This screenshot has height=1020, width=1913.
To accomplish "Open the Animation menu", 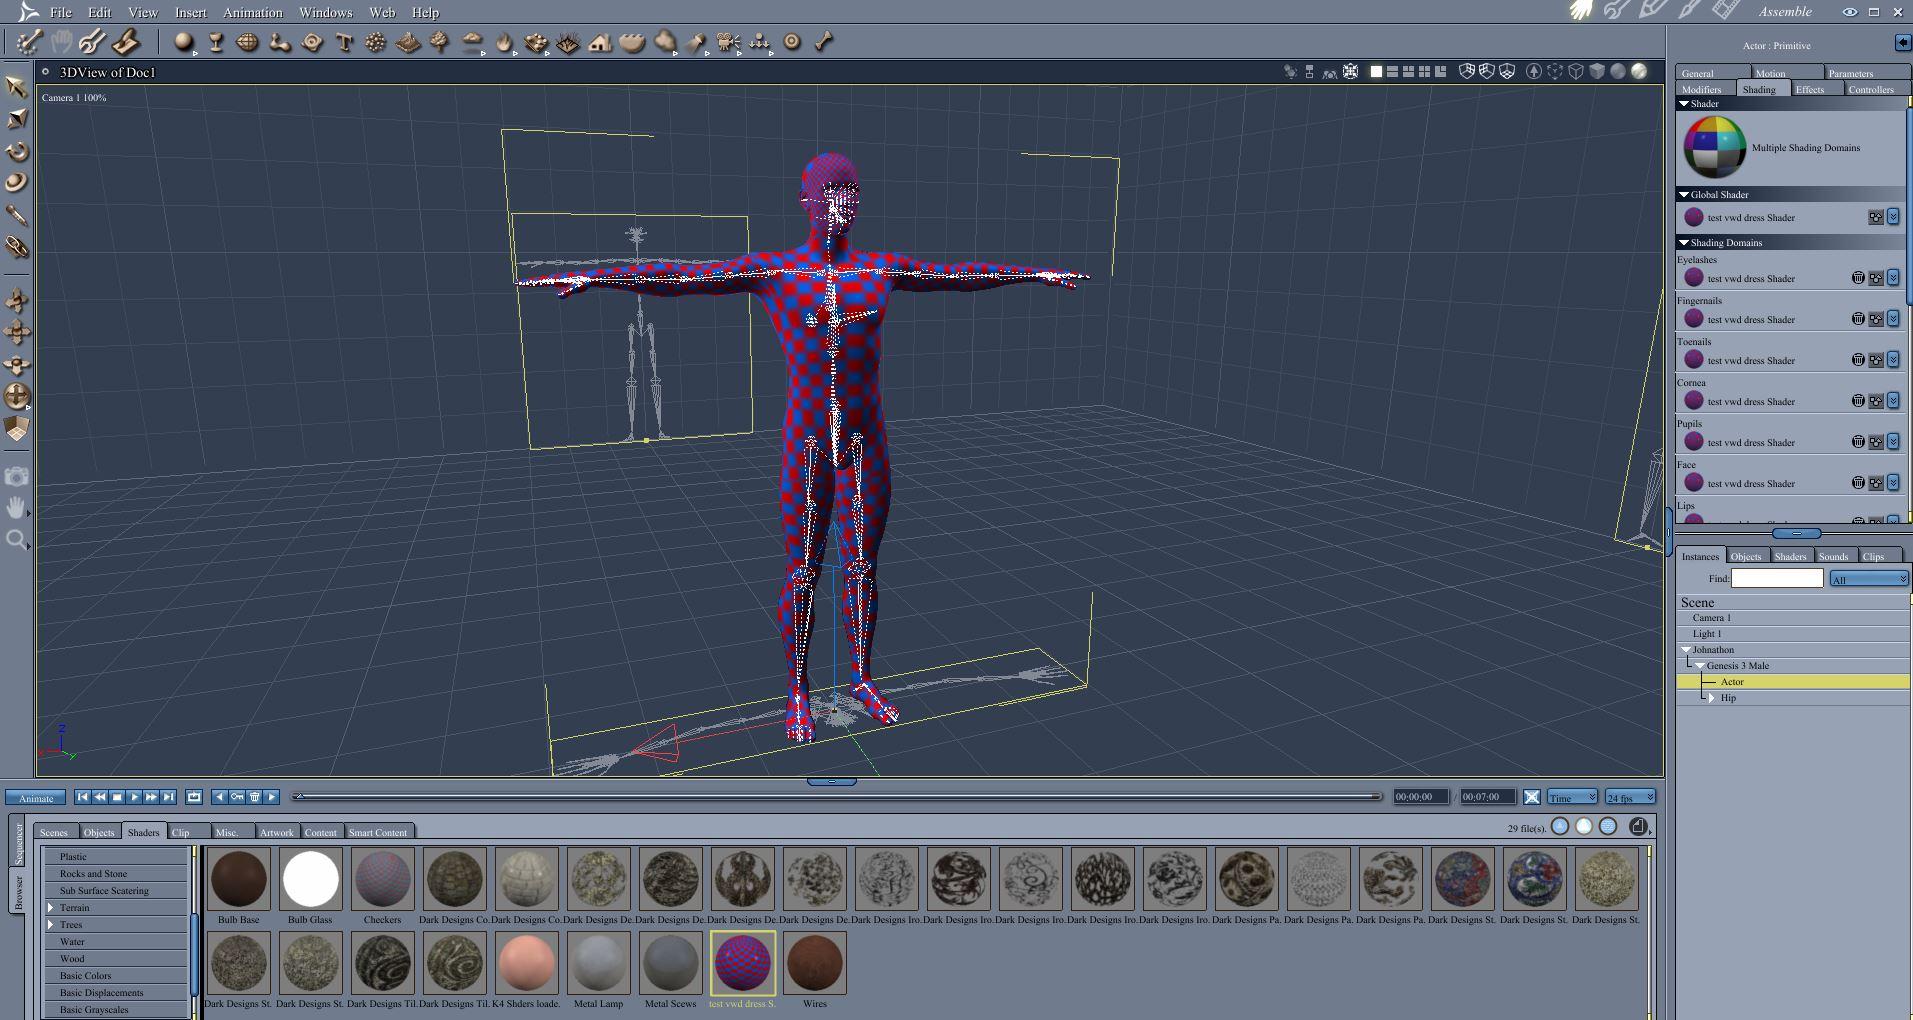I will click(253, 13).
